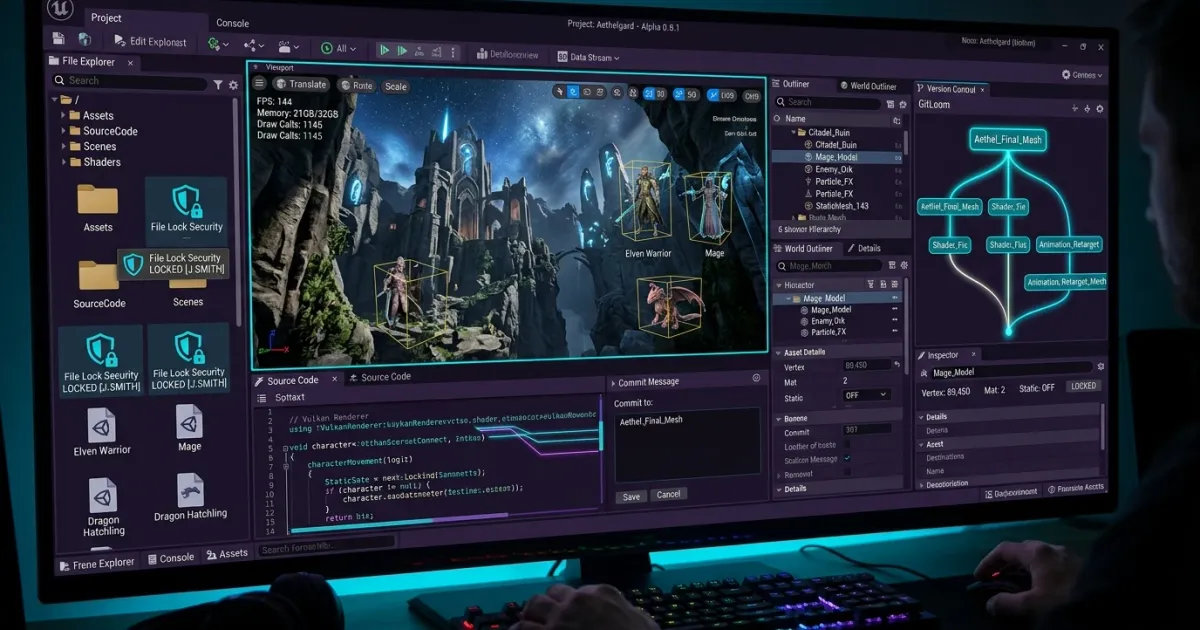Click the Detsilonerview toolbar button
1200x630 pixels.
click(507, 54)
